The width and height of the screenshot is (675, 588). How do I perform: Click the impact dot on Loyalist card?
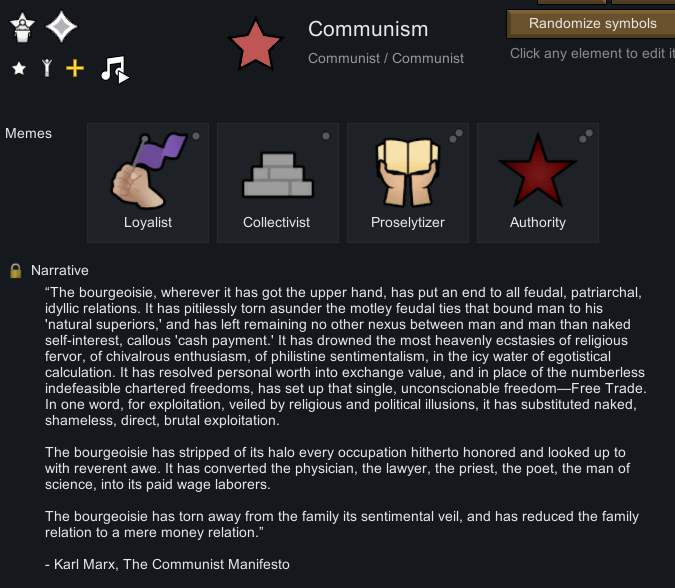196,136
